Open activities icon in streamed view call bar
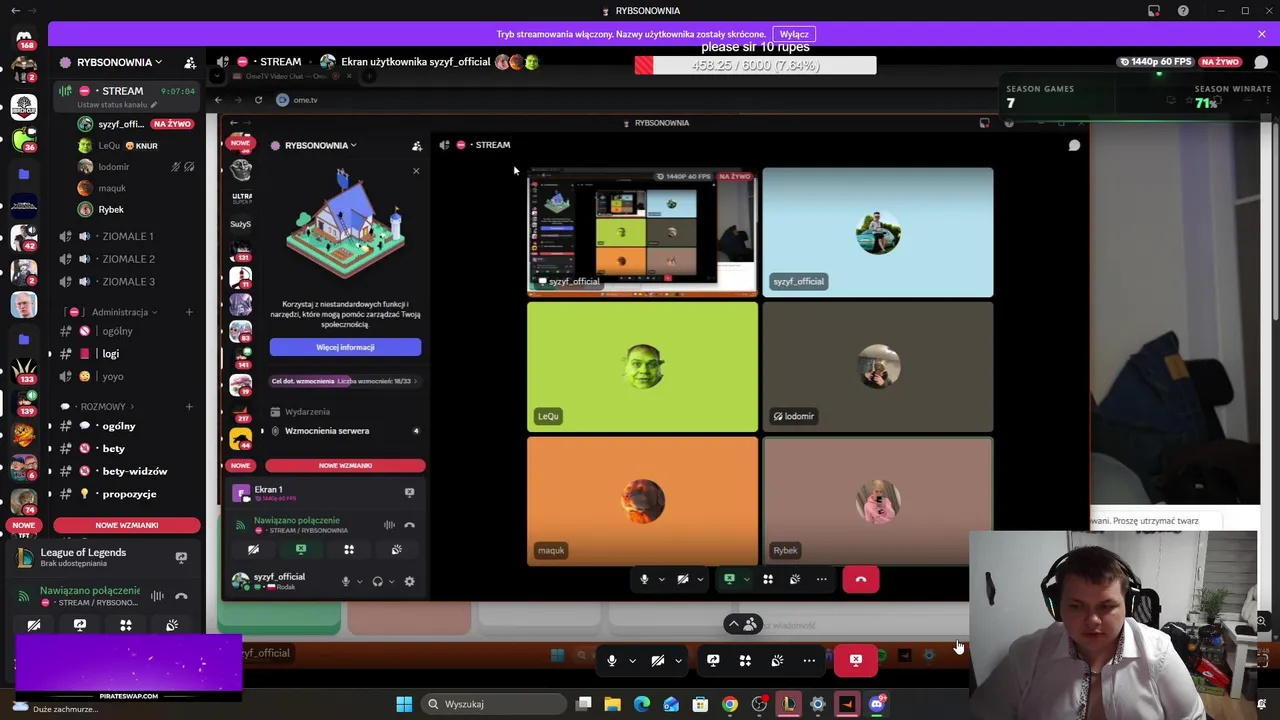 click(x=768, y=579)
